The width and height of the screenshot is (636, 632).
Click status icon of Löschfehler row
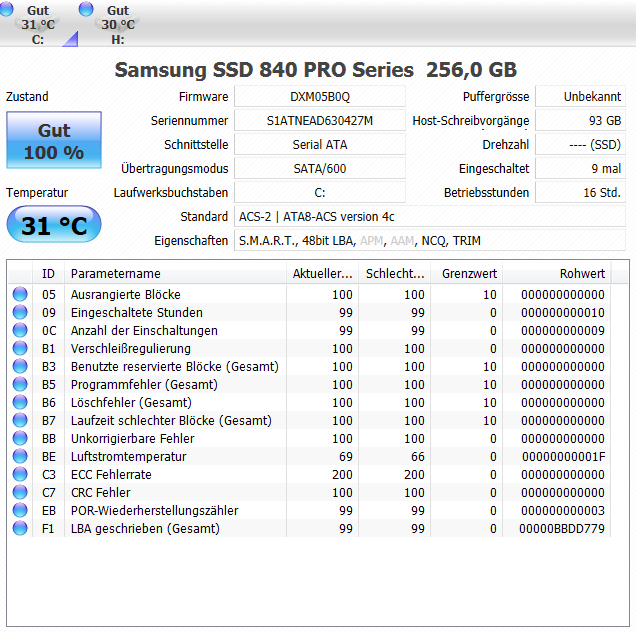pos(20,402)
